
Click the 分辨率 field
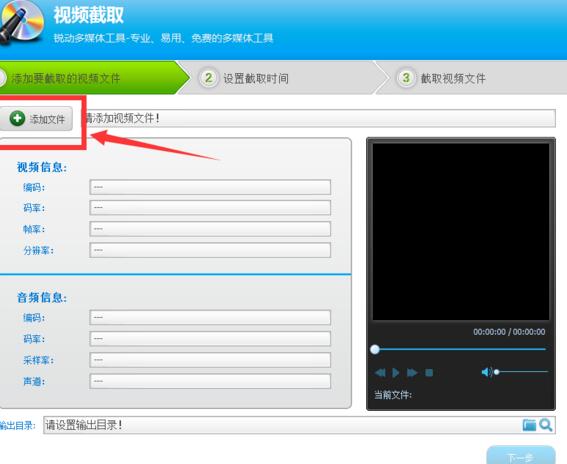210,250
